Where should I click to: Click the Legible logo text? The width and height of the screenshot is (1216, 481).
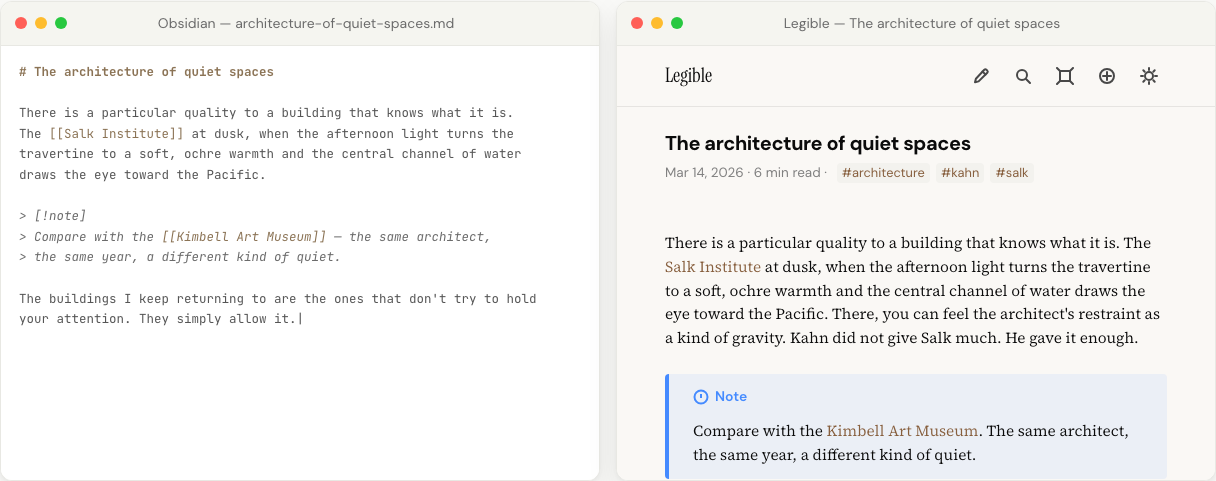[688, 76]
